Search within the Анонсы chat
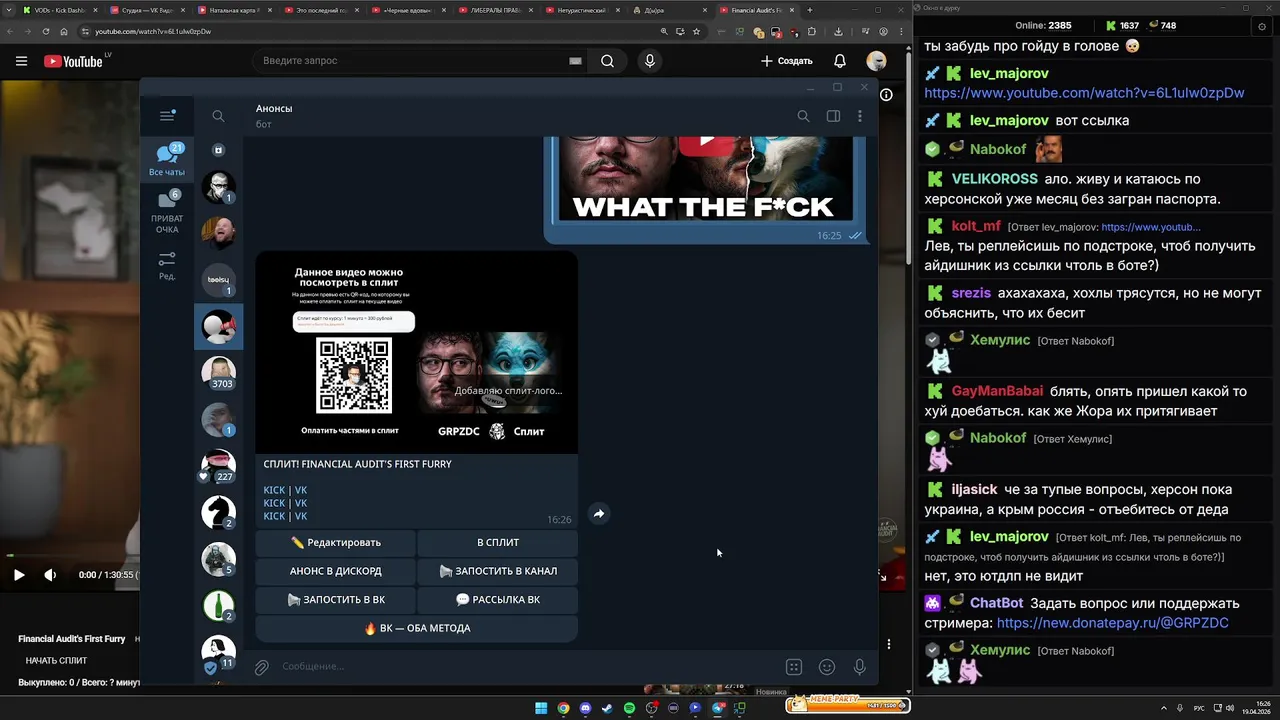Viewport: 1280px width, 720px height. (x=803, y=116)
